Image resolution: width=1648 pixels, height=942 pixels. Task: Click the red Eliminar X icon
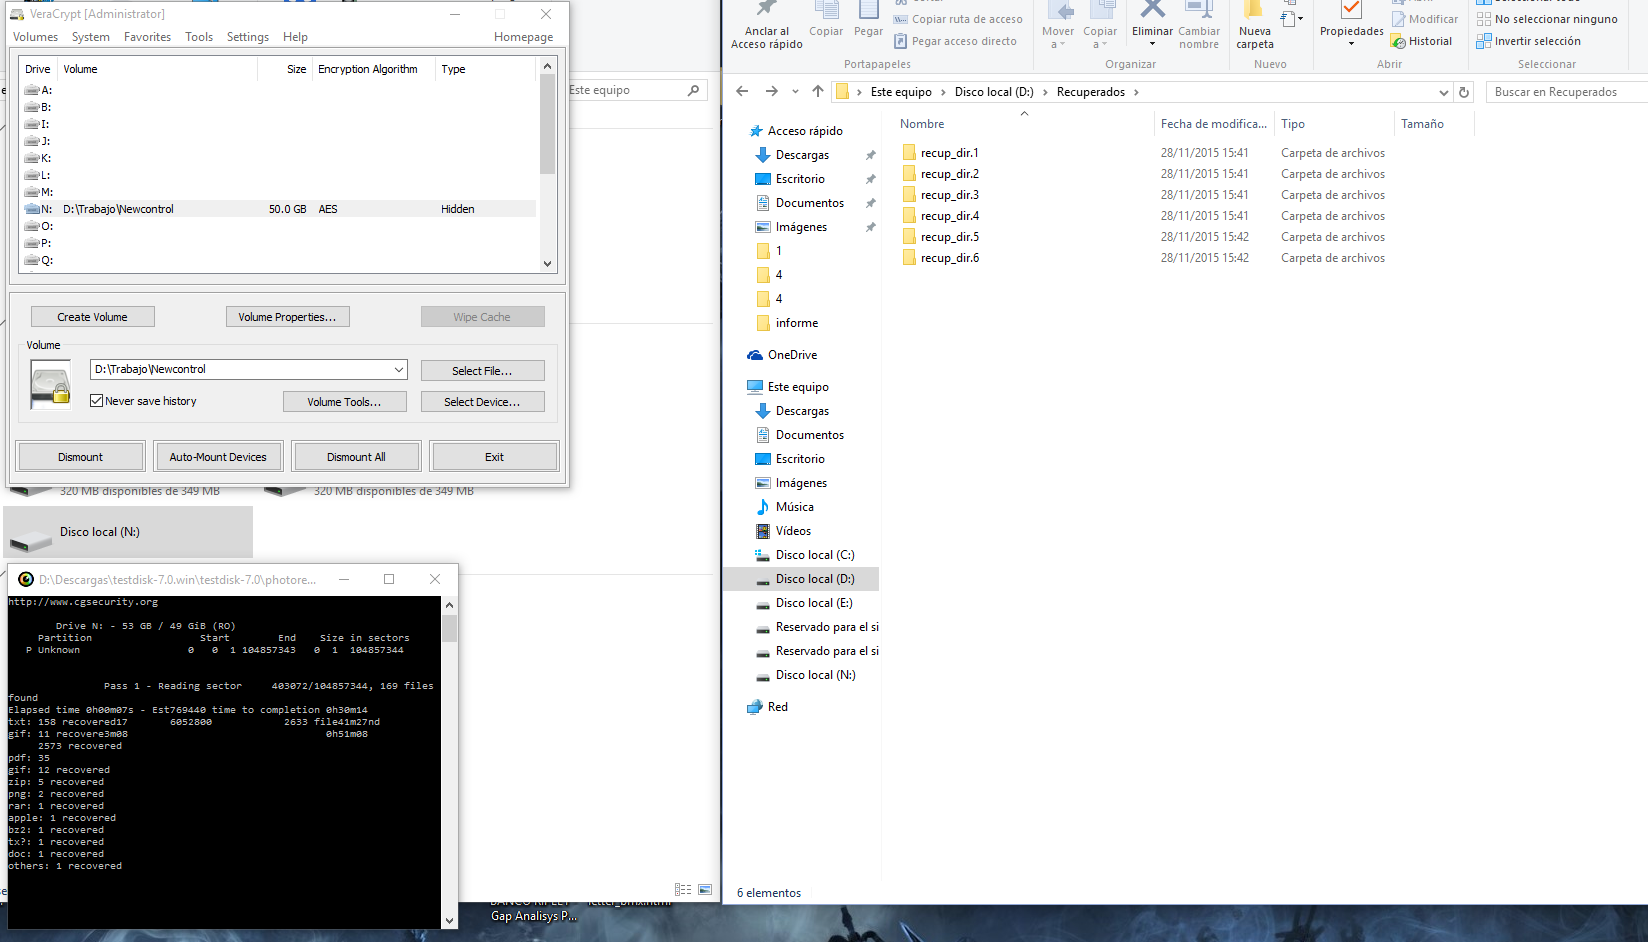pos(1152,10)
